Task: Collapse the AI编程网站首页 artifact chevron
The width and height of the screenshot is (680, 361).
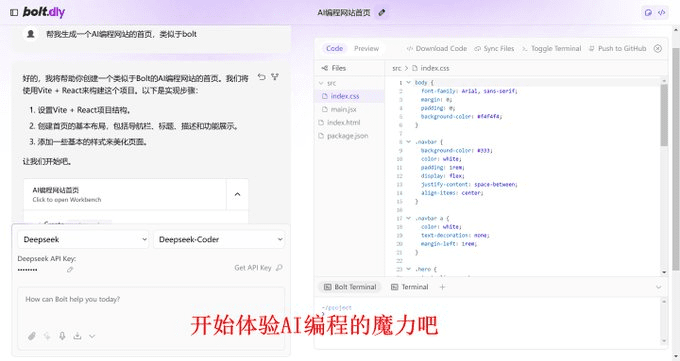Action: click(x=237, y=194)
